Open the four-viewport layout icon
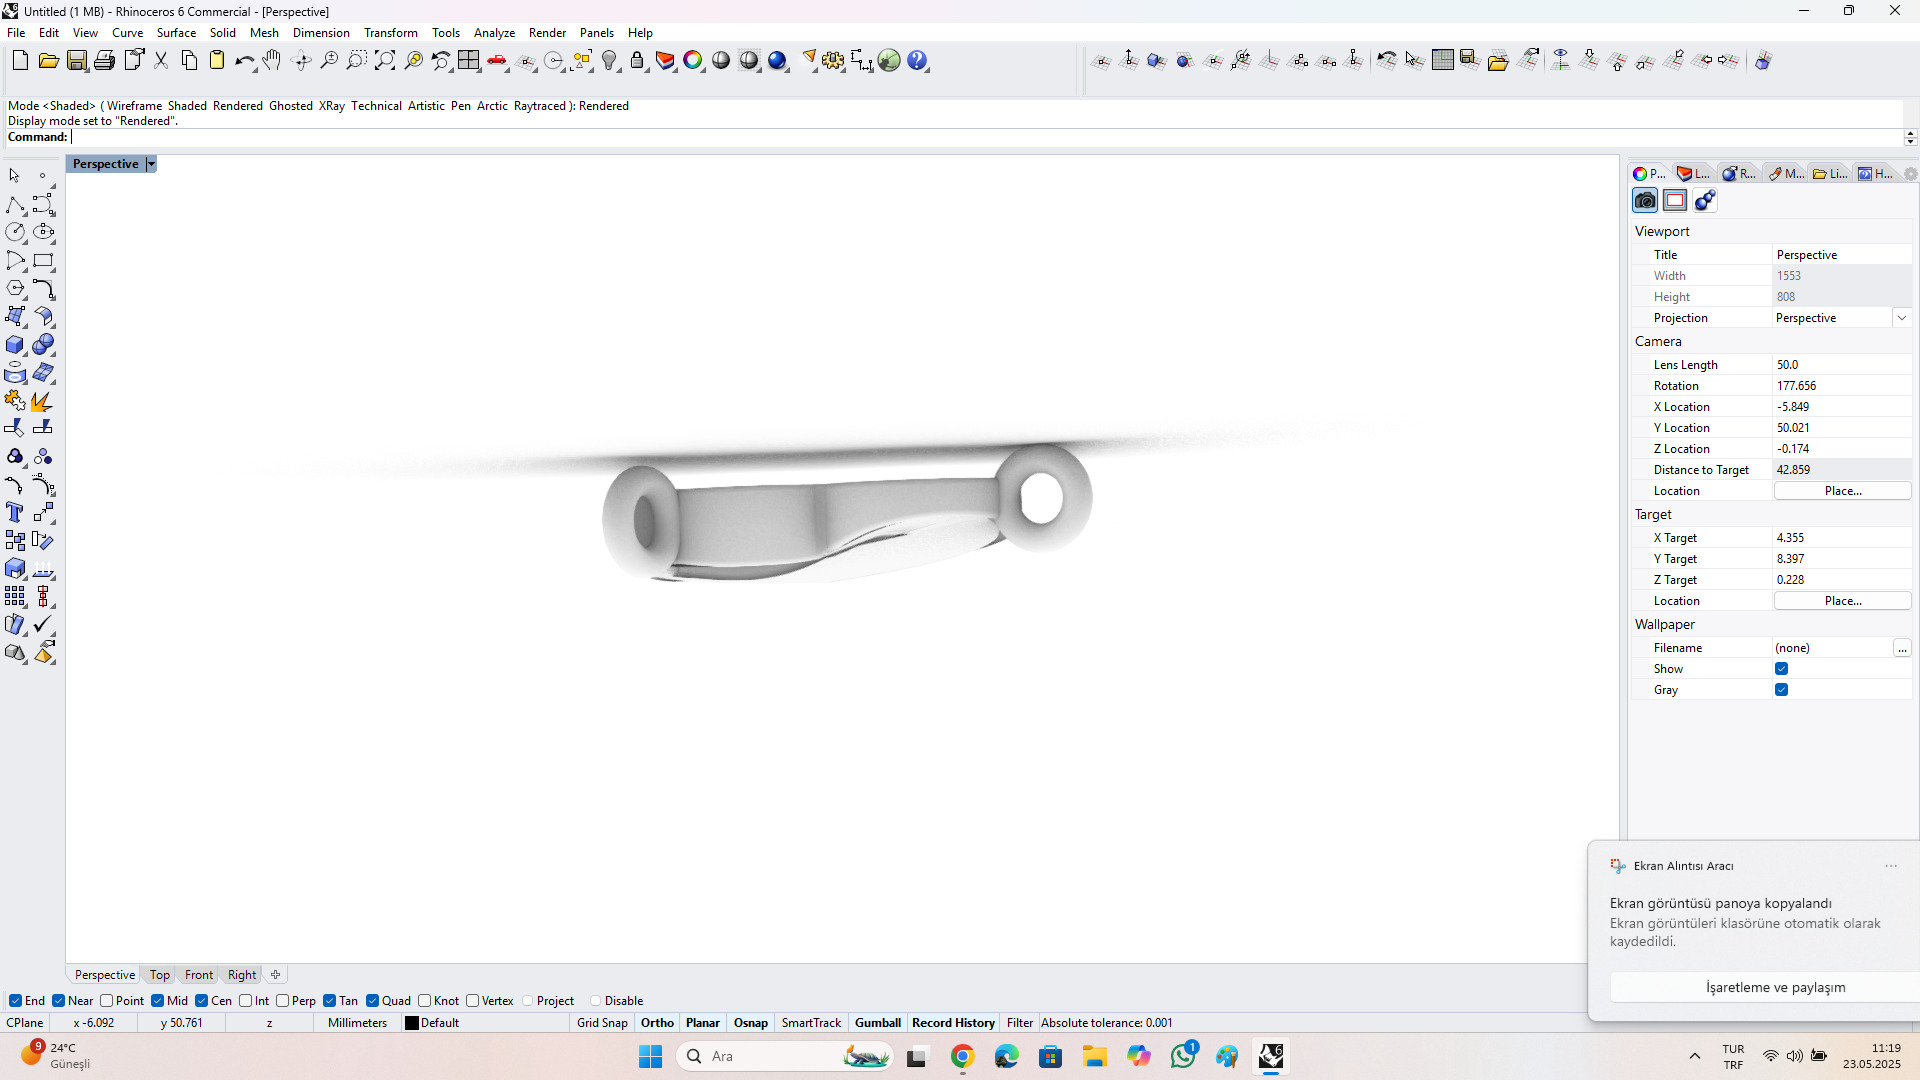Screen dimensions: 1920x1080 (x=468, y=61)
